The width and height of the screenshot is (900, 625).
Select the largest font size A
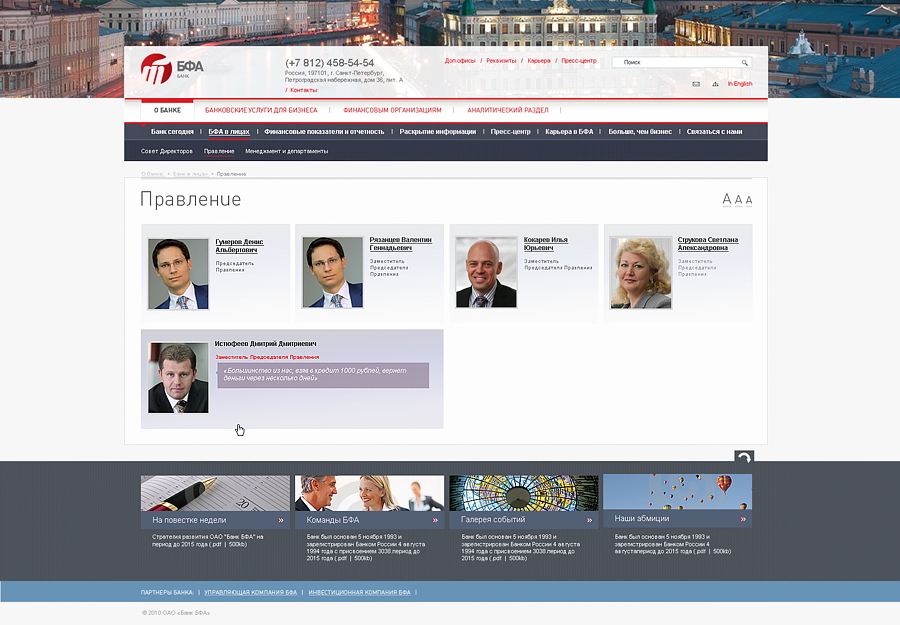[727, 199]
